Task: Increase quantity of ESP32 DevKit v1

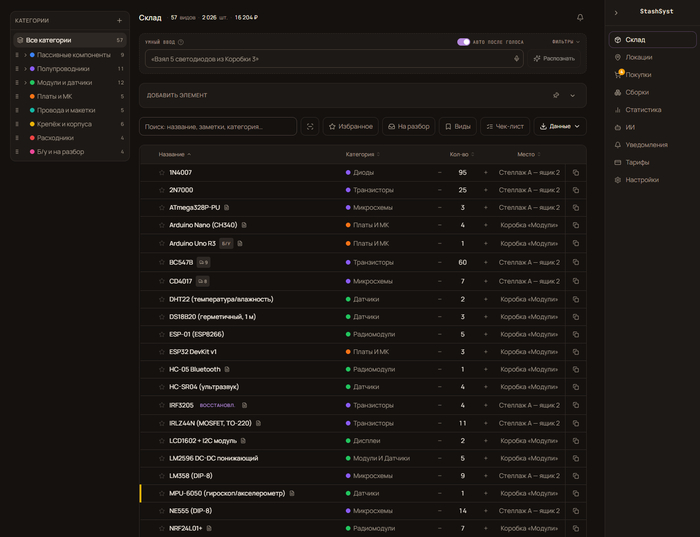Action: (x=486, y=352)
